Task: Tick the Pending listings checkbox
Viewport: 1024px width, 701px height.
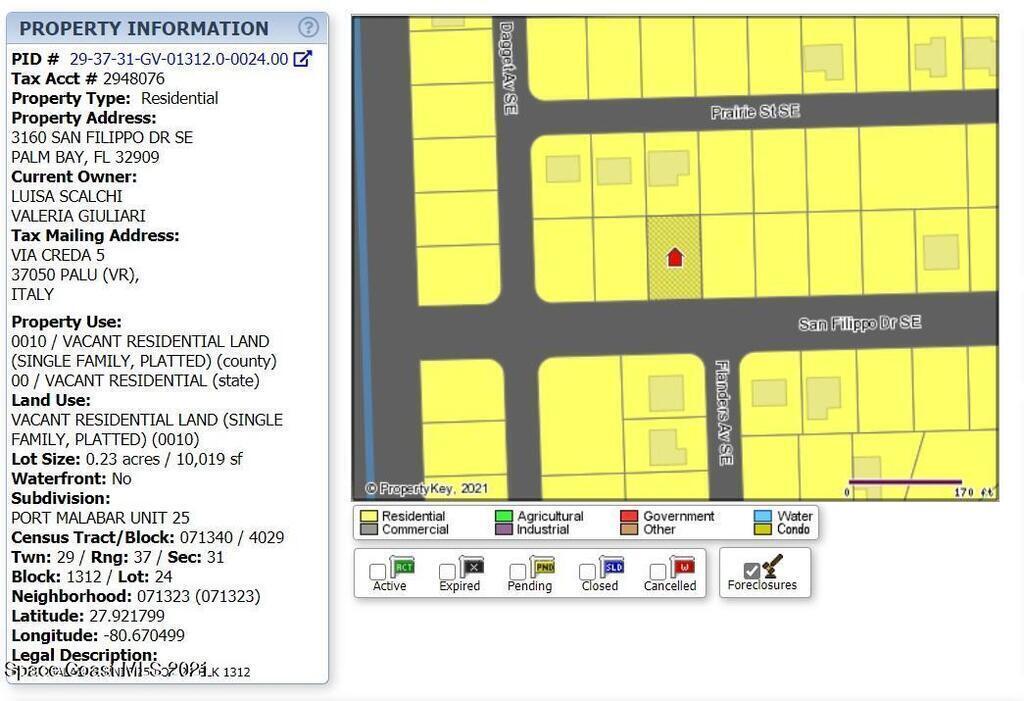Action: pyautogui.click(x=518, y=572)
